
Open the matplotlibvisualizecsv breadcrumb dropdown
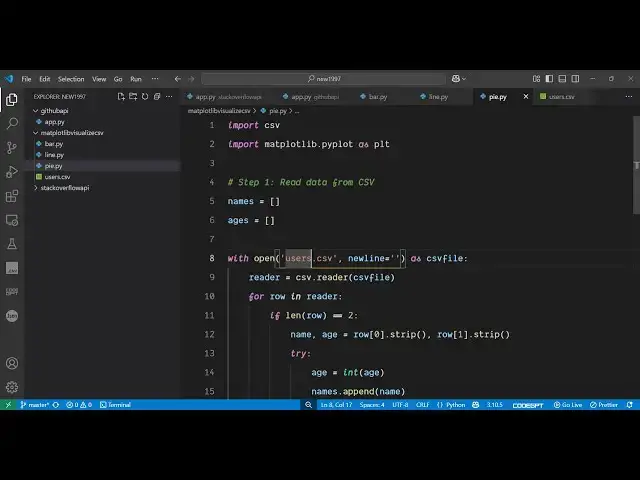point(219,111)
